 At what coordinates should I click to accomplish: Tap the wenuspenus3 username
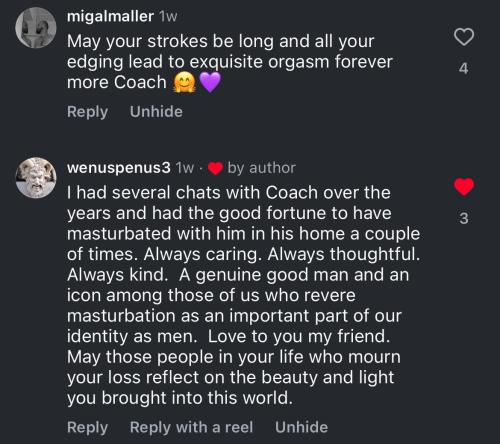(x=119, y=168)
